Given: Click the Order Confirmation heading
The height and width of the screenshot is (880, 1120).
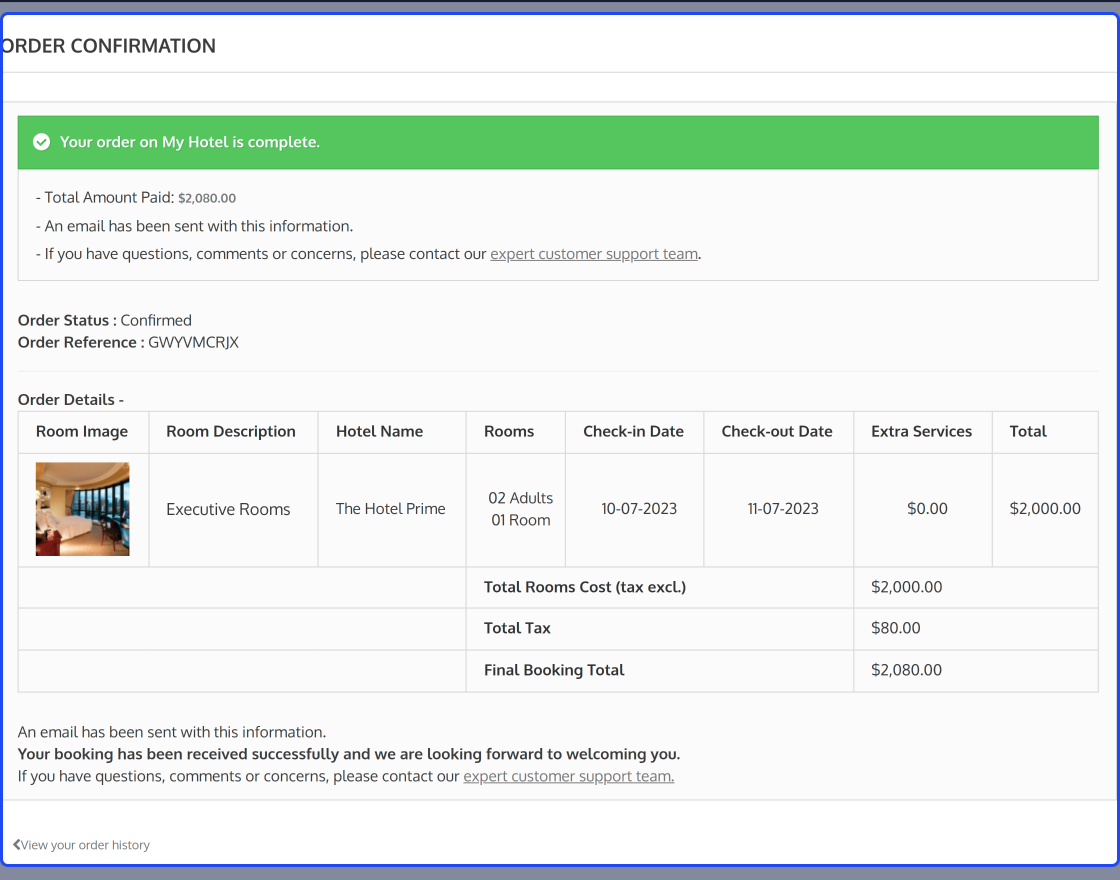Looking at the screenshot, I should 108,46.
